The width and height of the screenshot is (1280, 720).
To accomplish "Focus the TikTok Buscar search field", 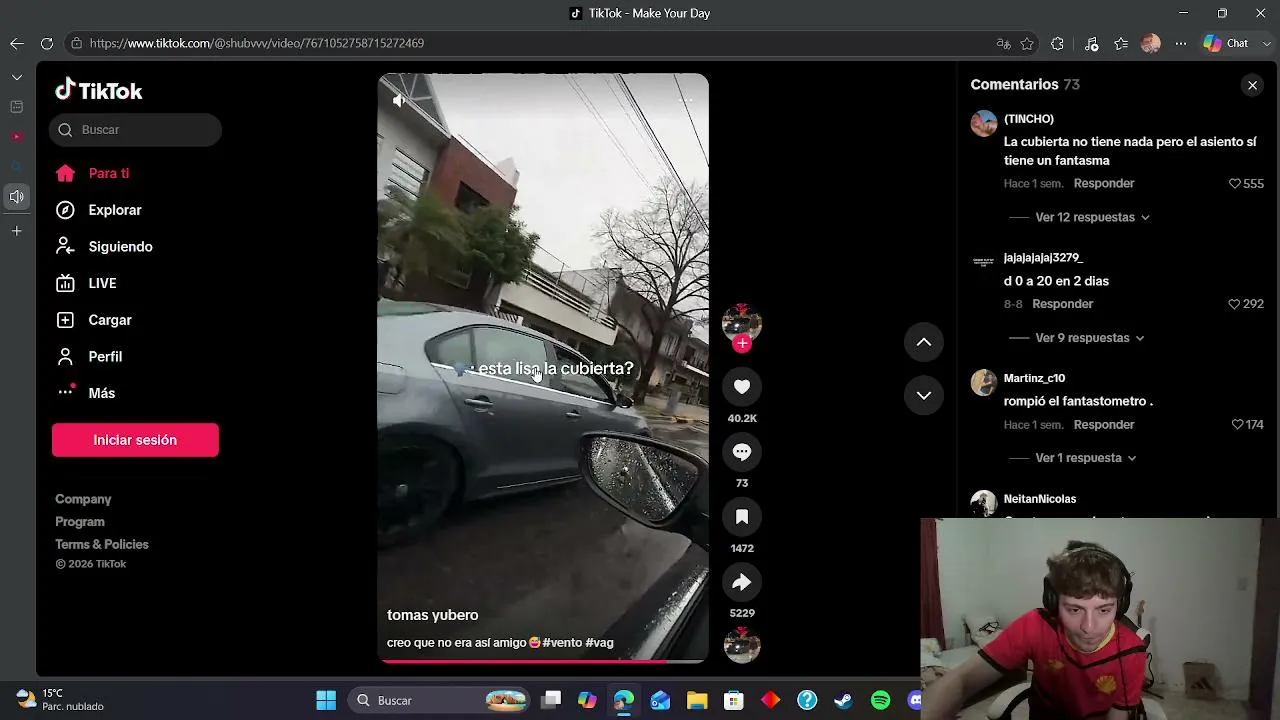I will pyautogui.click(x=135, y=130).
